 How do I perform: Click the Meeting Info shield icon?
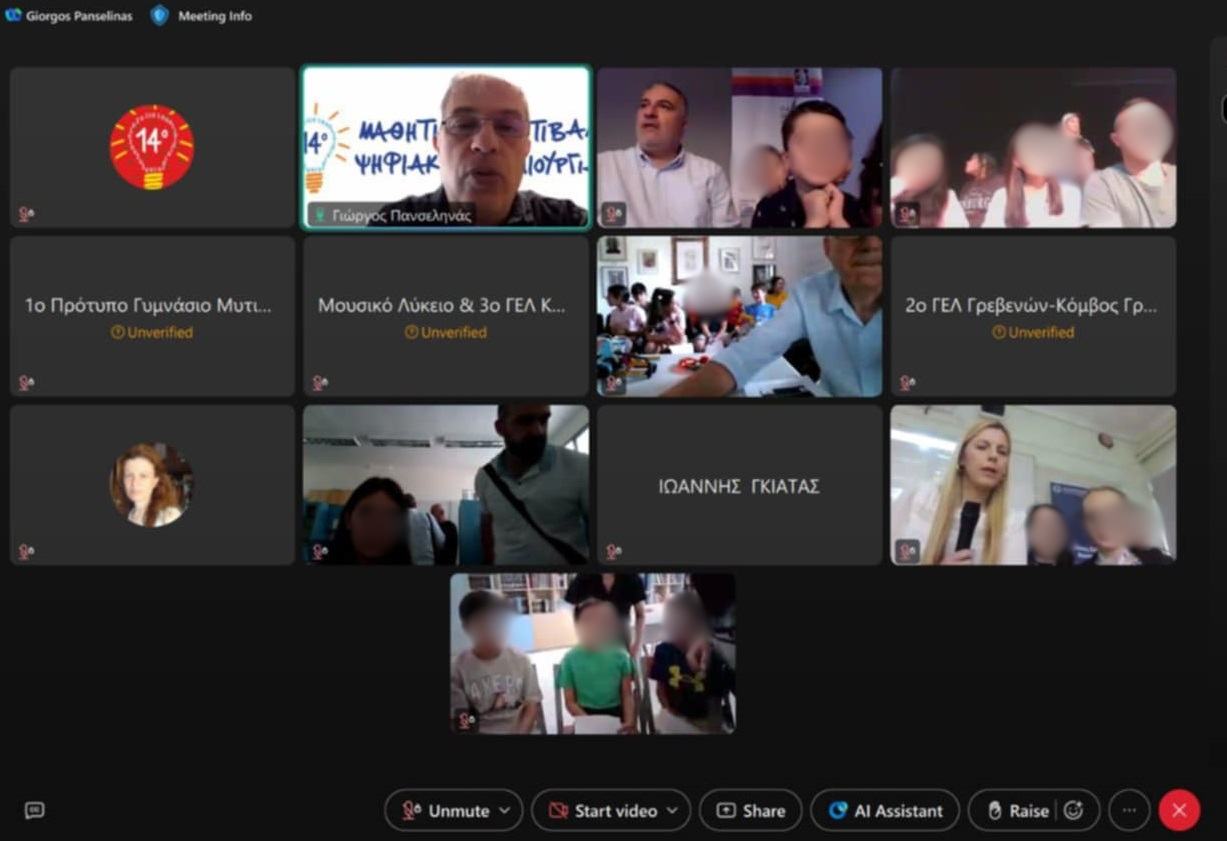point(159,15)
